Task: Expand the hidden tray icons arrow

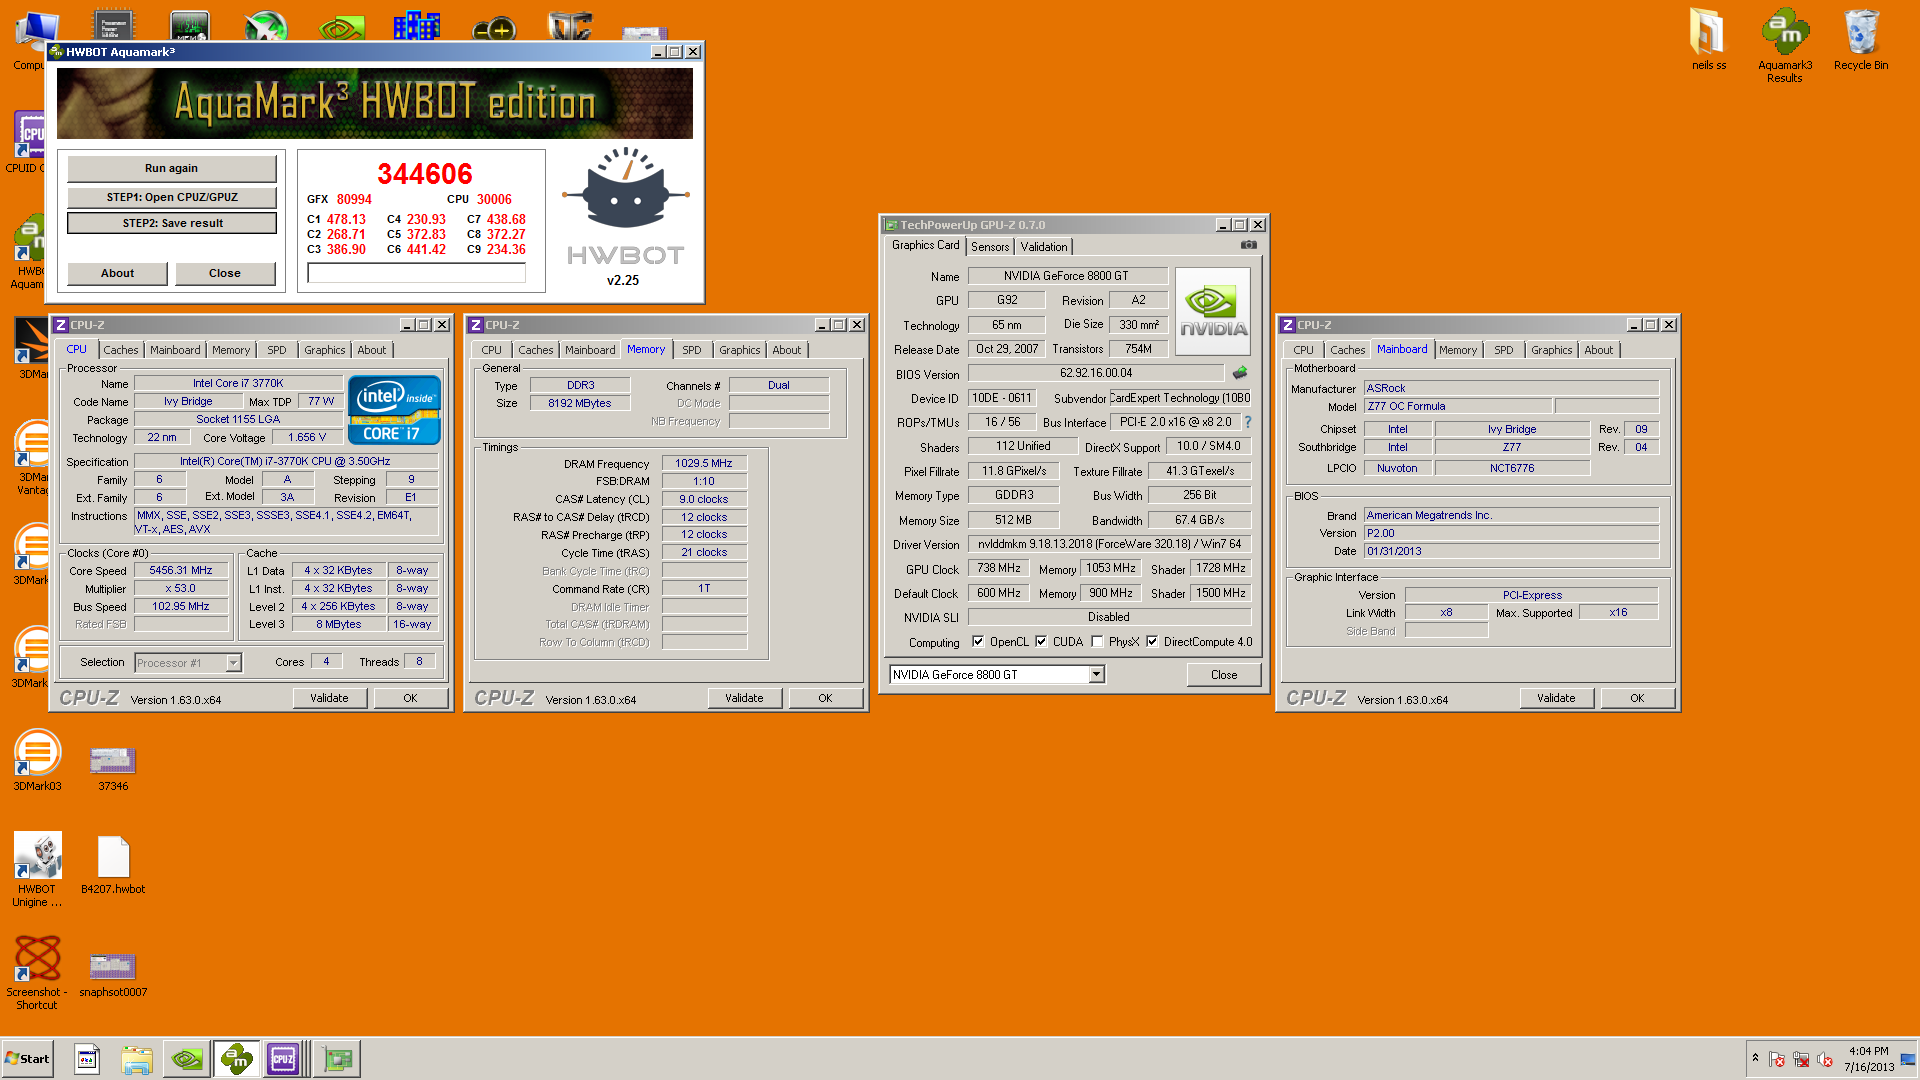Action: tap(1755, 1058)
